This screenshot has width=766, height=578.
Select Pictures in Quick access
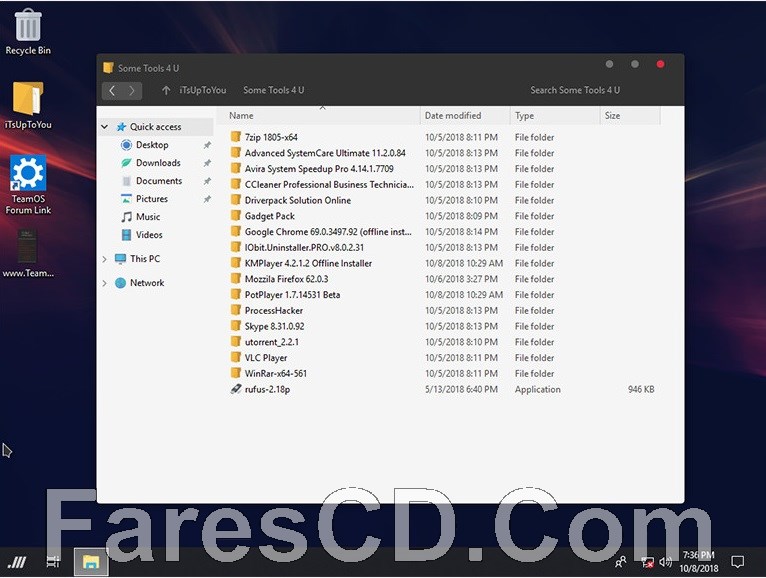[x=151, y=199]
